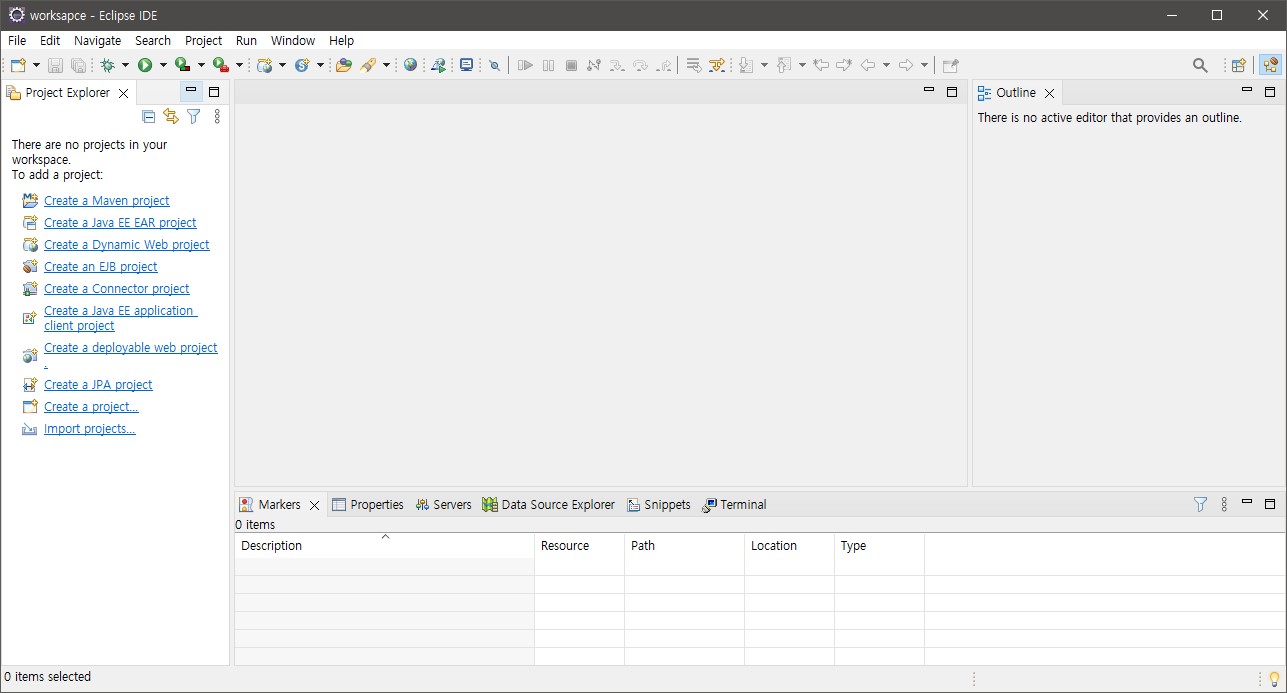The width and height of the screenshot is (1287, 693).
Task: Click the Coverage launch icon
Action: 183,65
